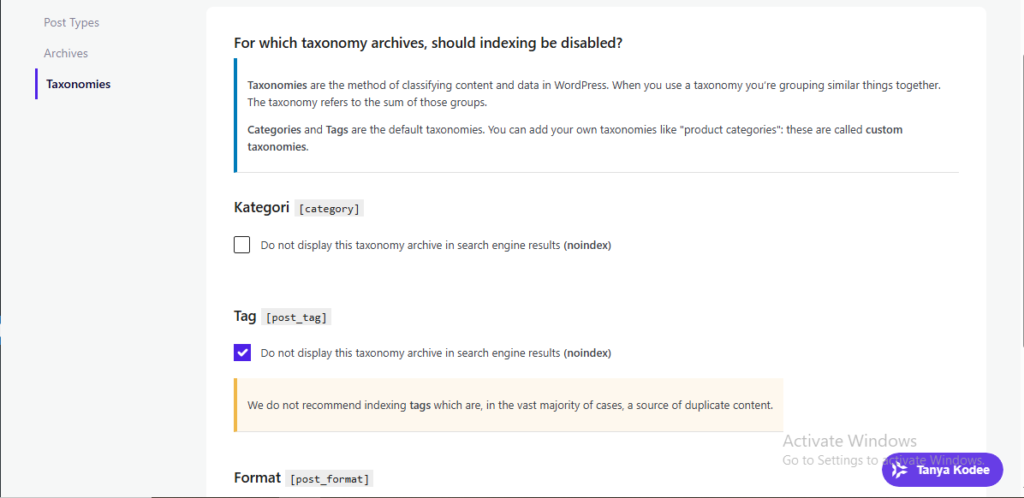Click the Kategori section heading
1024x498 pixels.
point(261,208)
